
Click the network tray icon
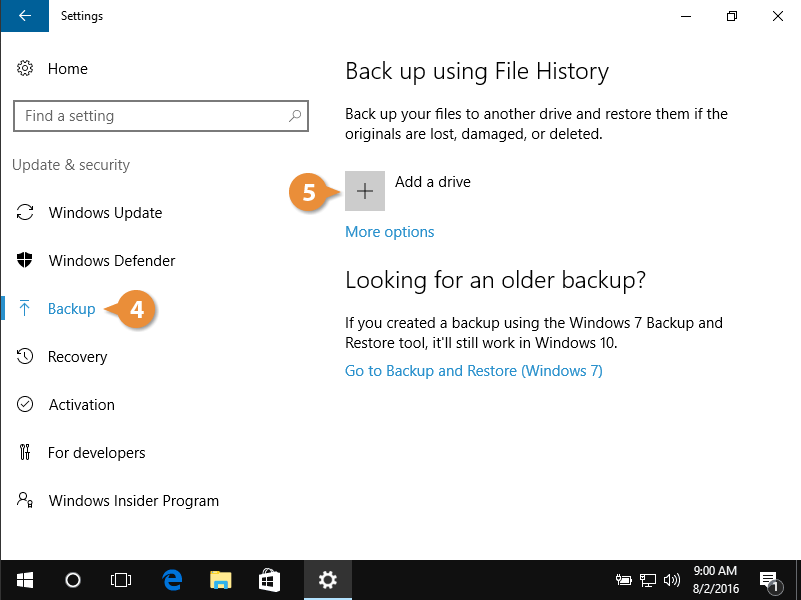[648, 580]
